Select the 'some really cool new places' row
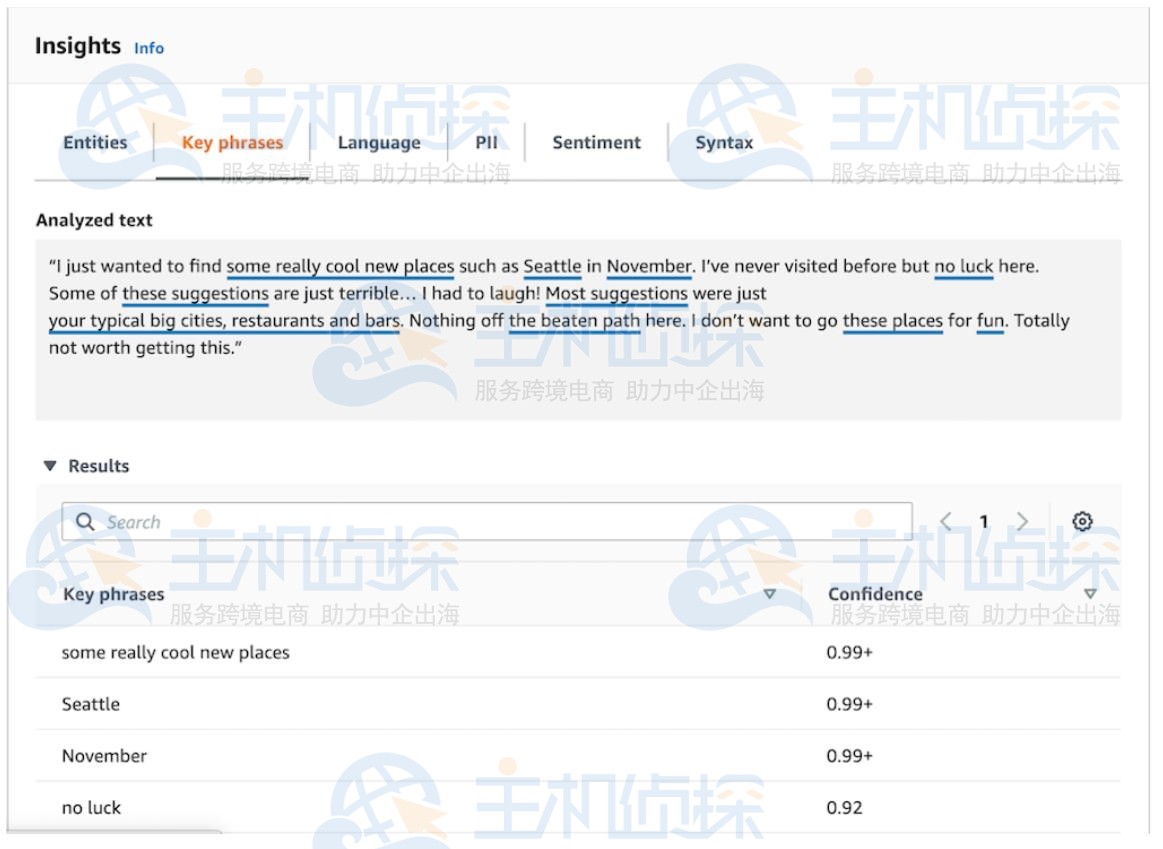Screen dimensions: 1163x849 tap(579, 653)
